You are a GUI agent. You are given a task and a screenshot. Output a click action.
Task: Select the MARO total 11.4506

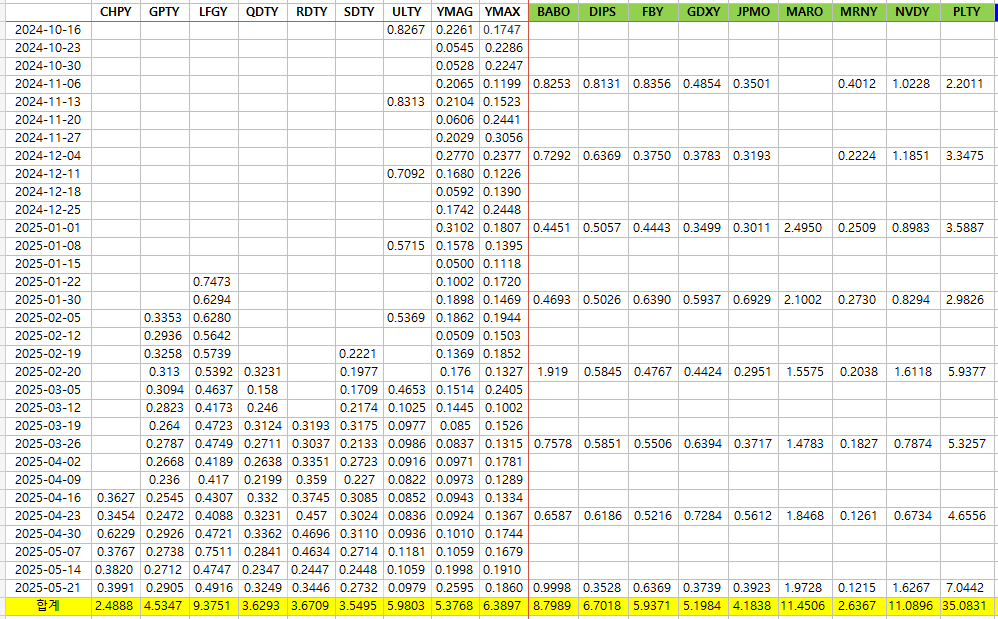[x=805, y=606]
